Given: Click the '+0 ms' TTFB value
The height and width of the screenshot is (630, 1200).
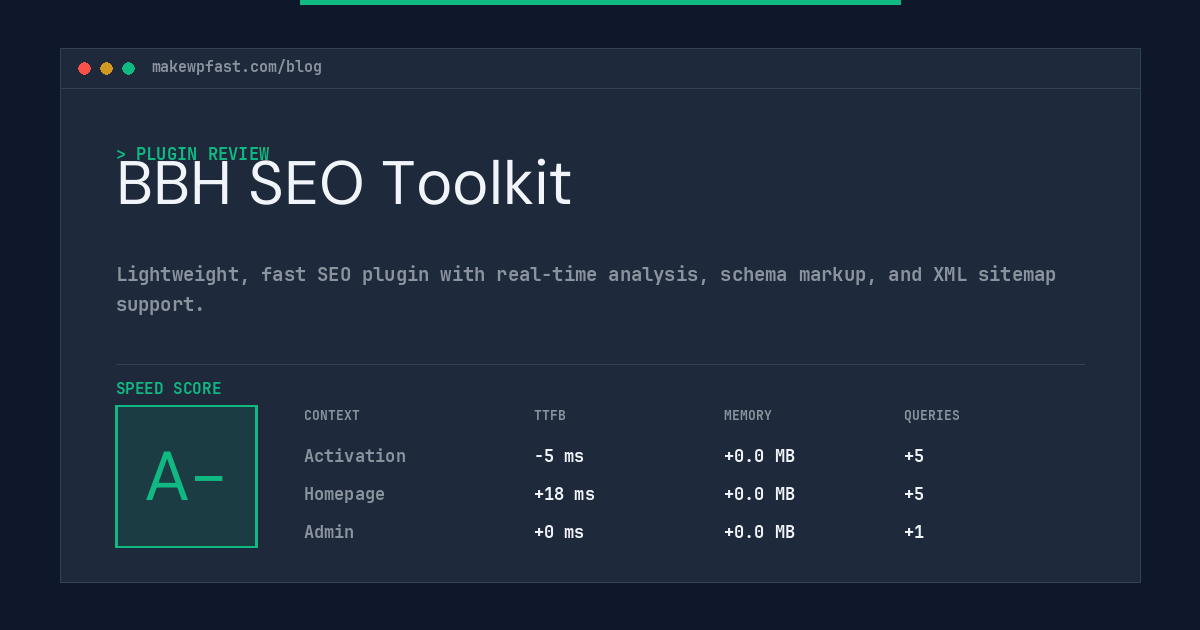Looking at the screenshot, I should 559,532.
